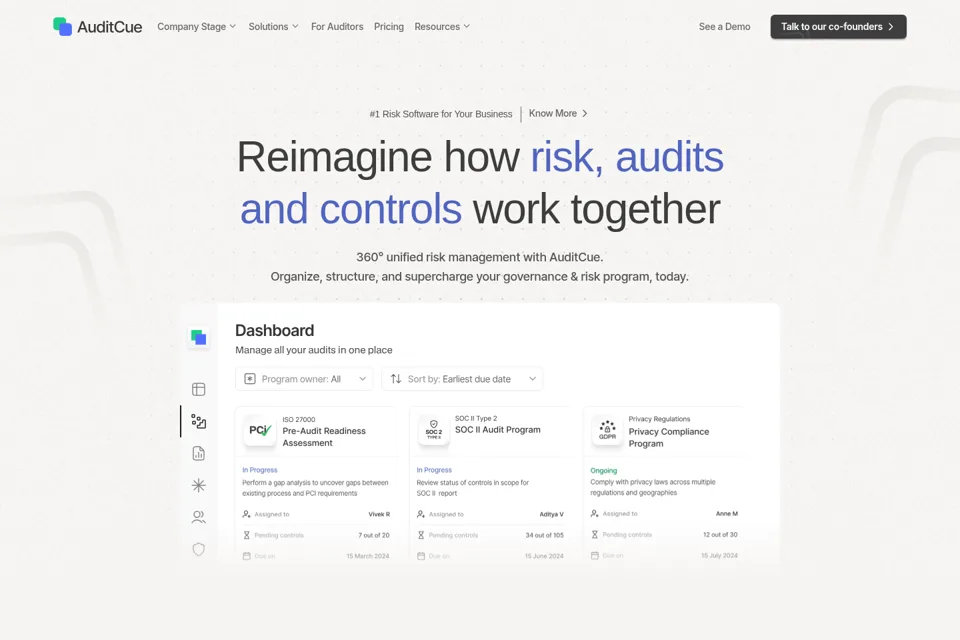
Task: Click In Progress status on Pre-Audit card
Action: point(260,470)
